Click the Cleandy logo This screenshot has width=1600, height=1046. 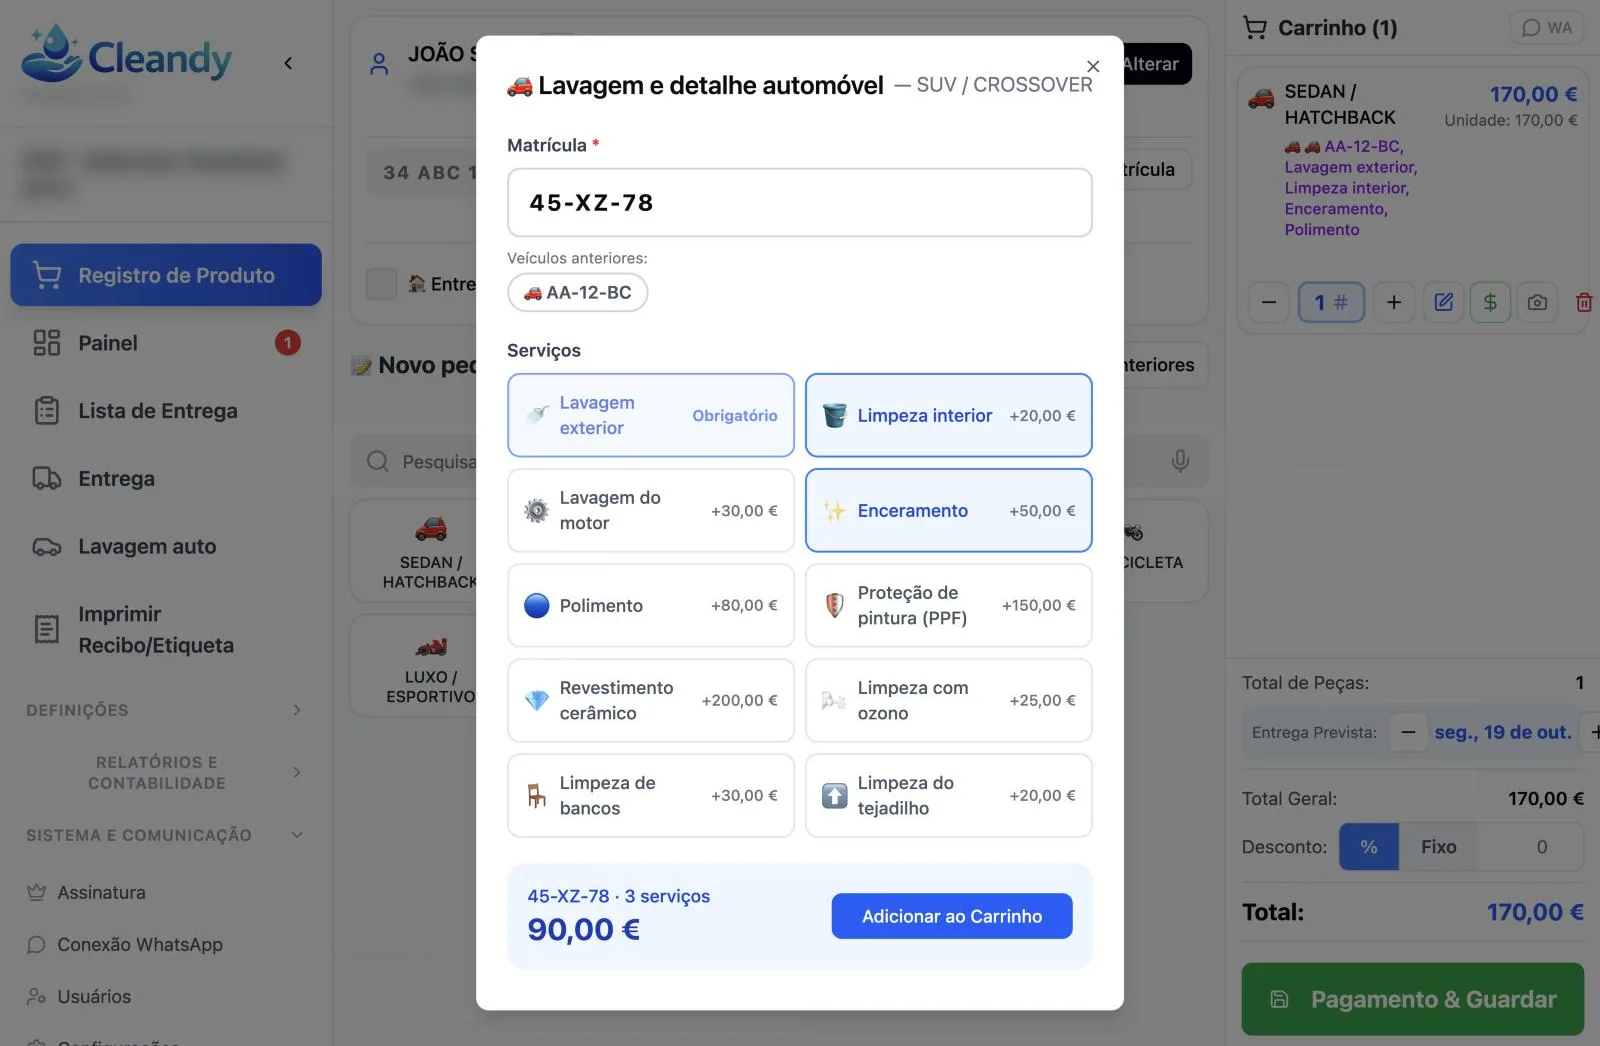coord(126,54)
